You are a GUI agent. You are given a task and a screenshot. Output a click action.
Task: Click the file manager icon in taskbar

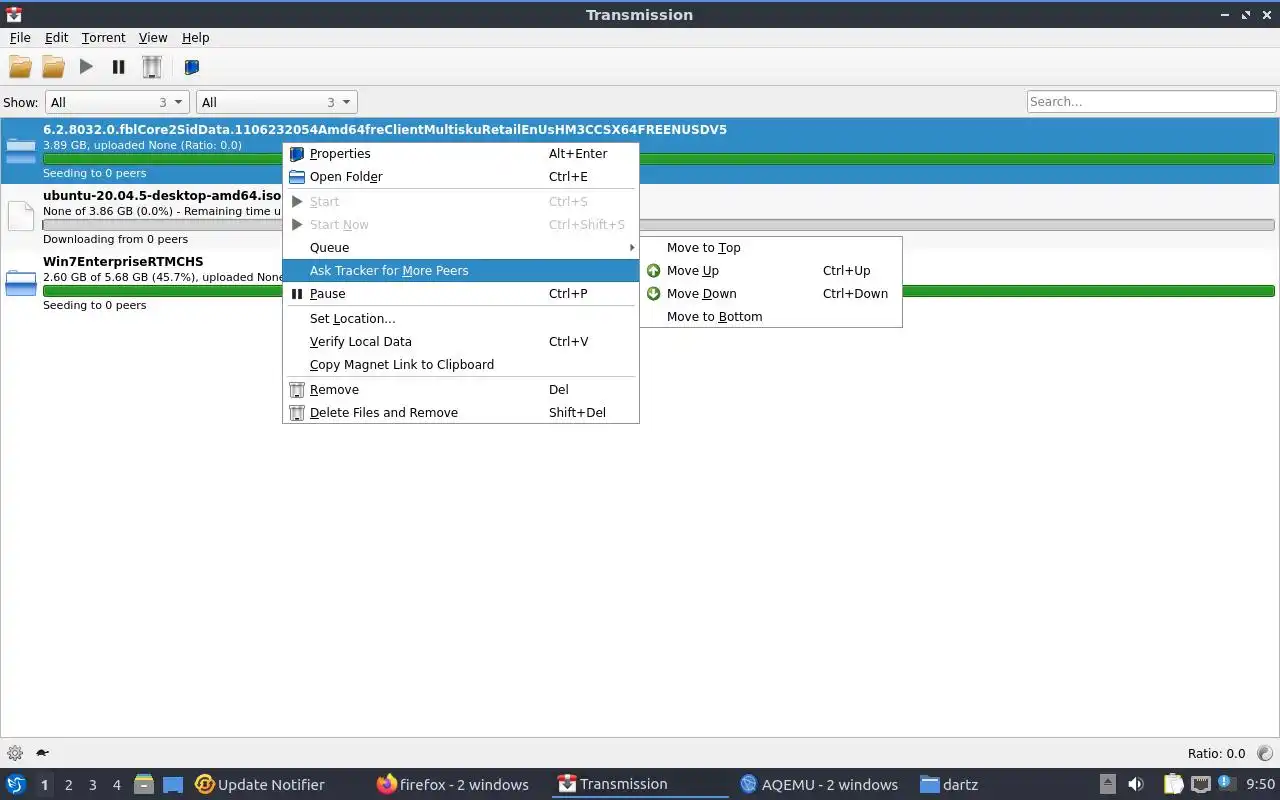144,785
